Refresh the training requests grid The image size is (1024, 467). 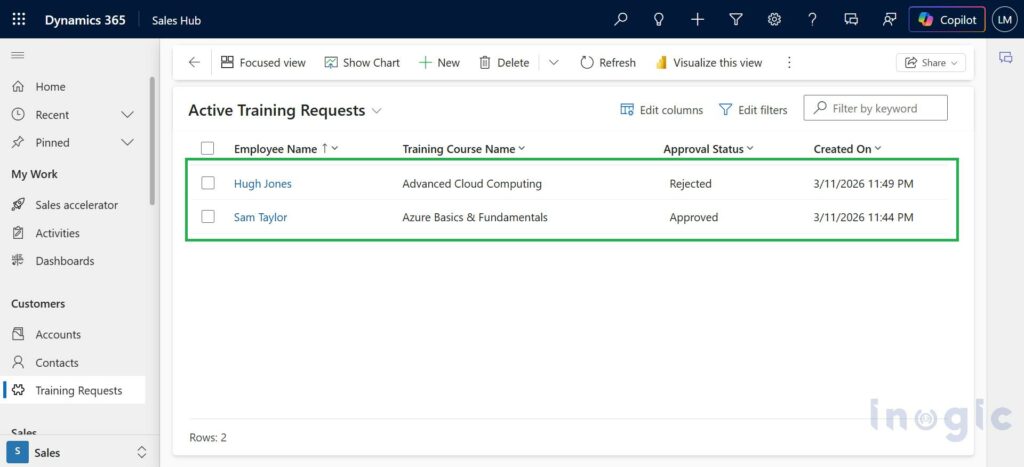[608, 63]
